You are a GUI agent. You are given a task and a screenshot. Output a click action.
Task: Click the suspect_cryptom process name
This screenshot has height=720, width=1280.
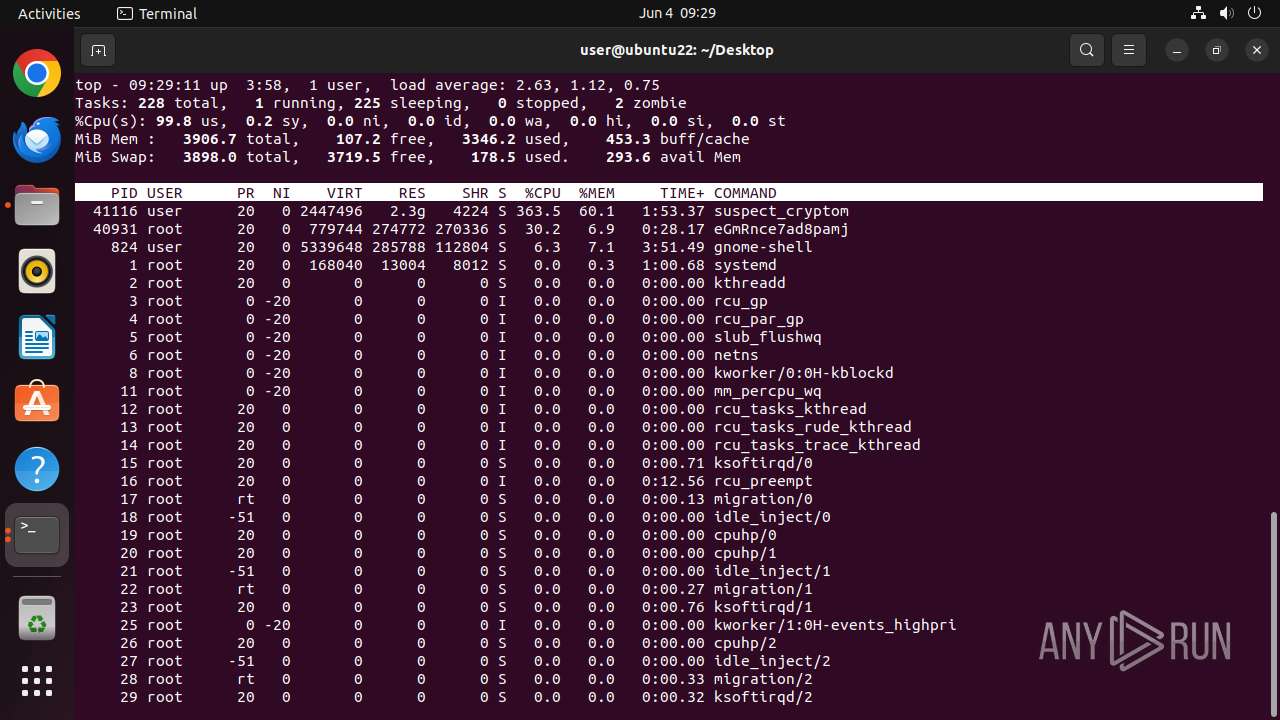click(781, 211)
